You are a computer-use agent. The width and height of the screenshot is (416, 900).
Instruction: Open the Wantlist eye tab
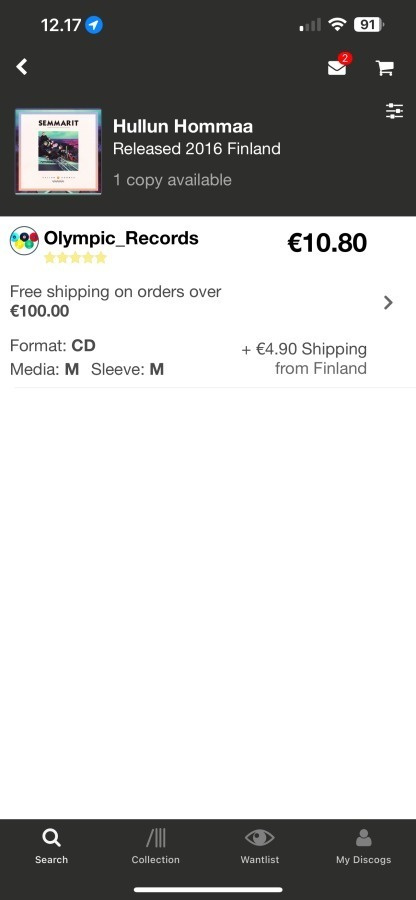click(259, 846)
